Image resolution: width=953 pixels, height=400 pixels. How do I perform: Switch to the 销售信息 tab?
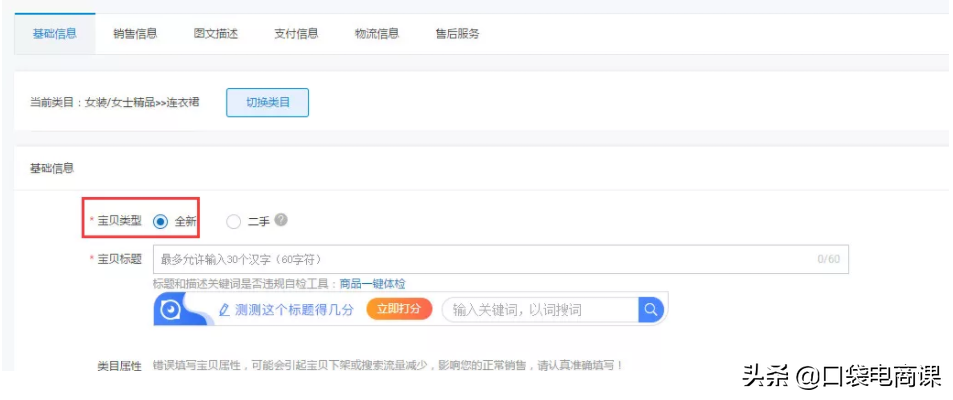[x=135, y=33]
